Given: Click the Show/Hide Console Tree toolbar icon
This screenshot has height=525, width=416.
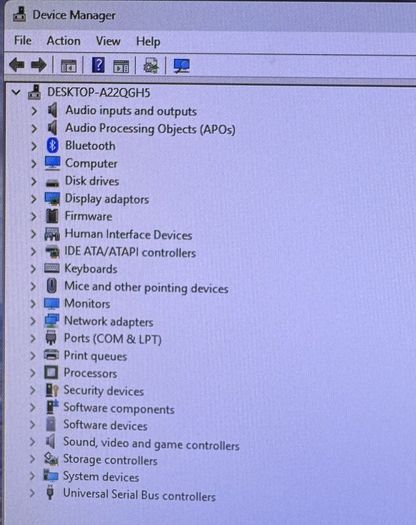Looking at the screenshot, I should 69,66.
